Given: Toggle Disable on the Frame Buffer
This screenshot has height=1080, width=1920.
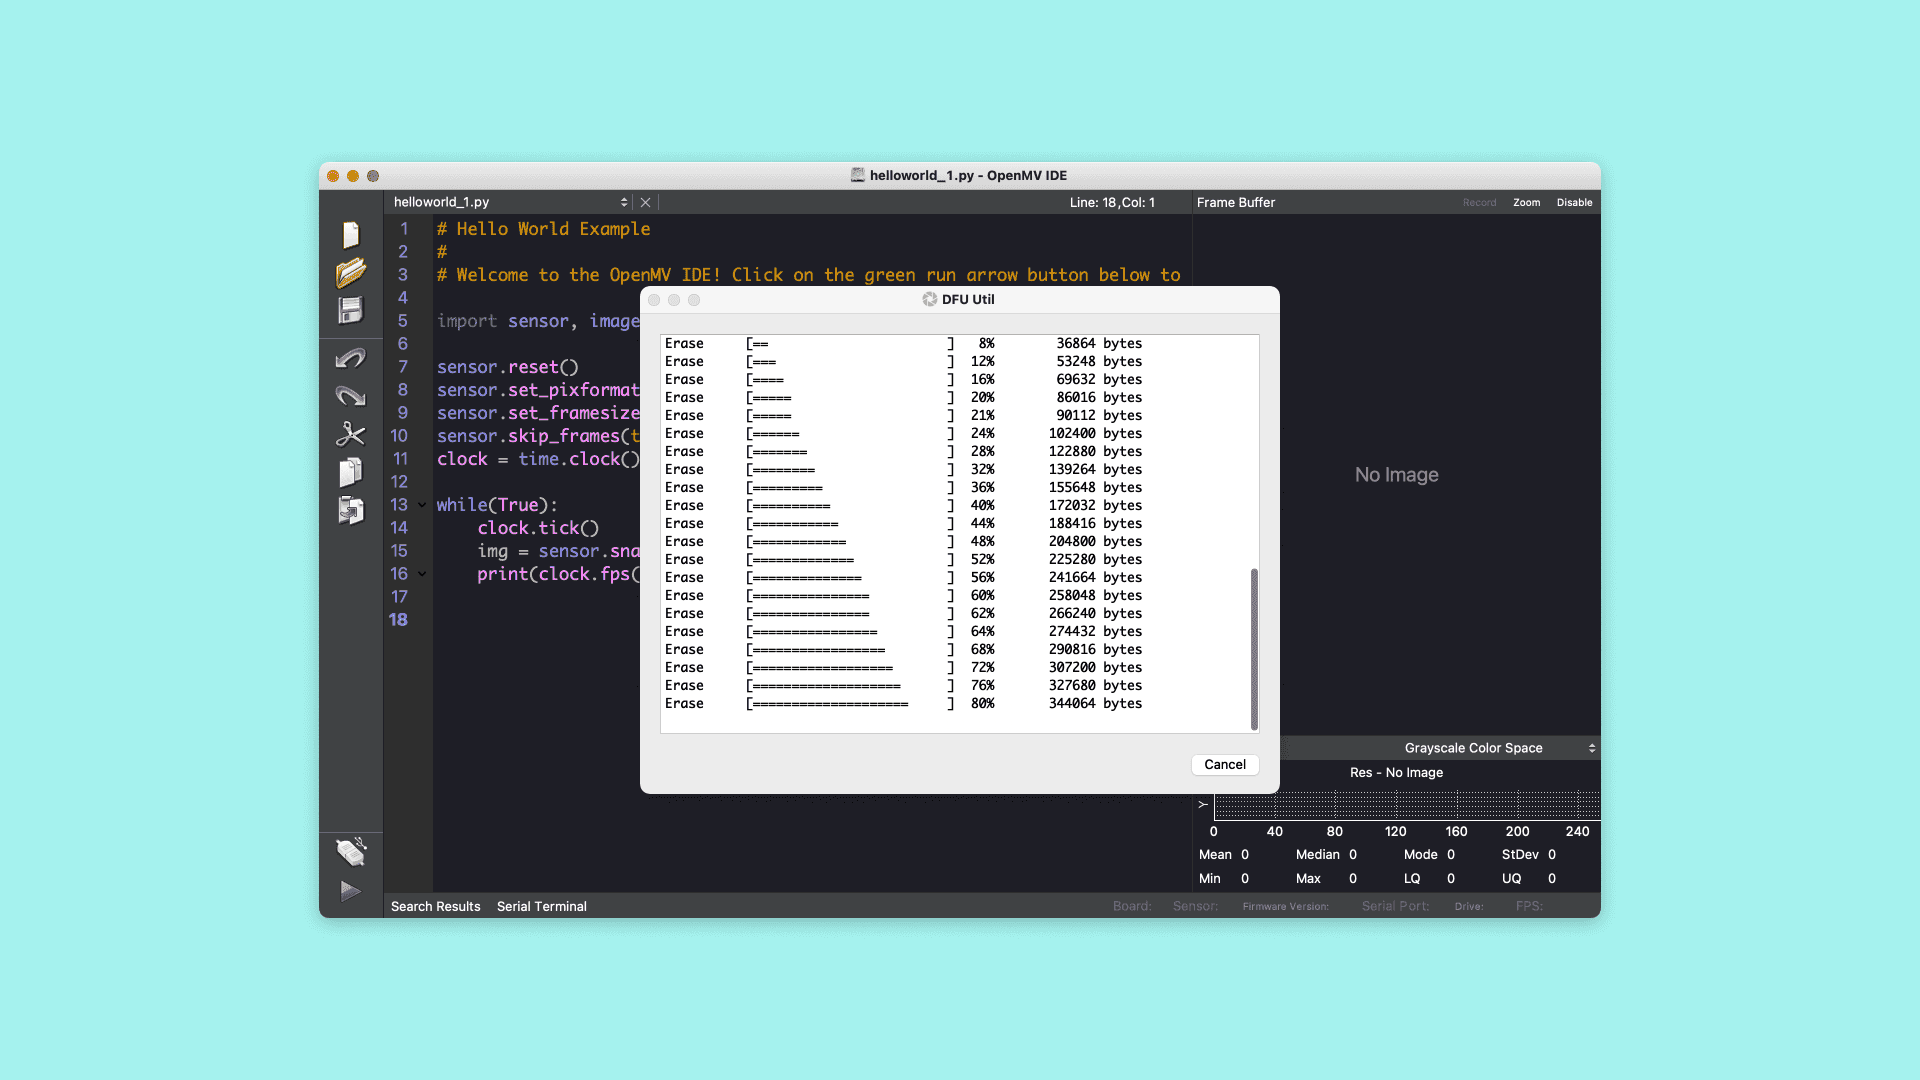Looking at the screenshot, I should click(x=1574, y=202).
